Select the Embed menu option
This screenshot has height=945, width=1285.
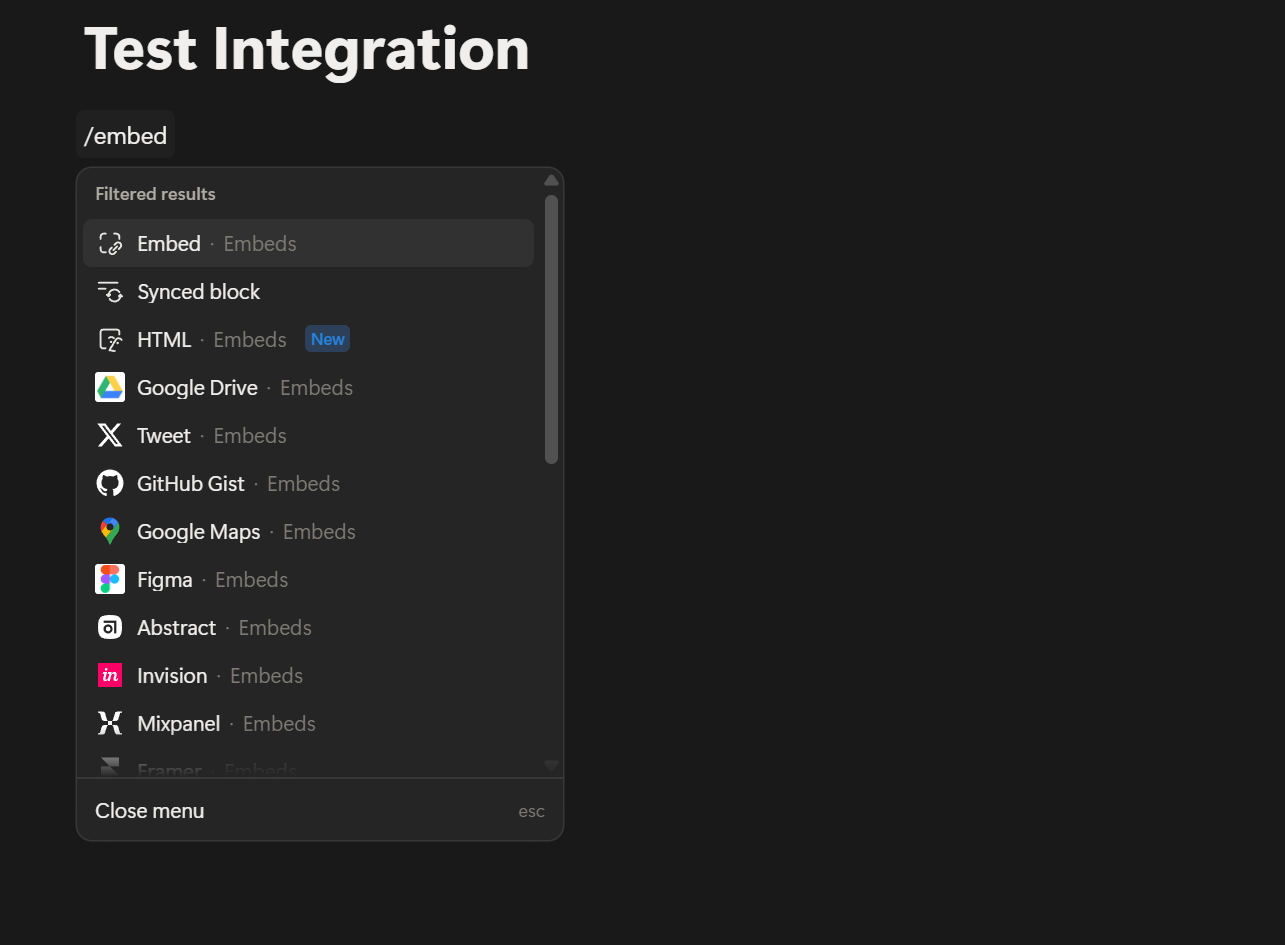pos(309,243)
